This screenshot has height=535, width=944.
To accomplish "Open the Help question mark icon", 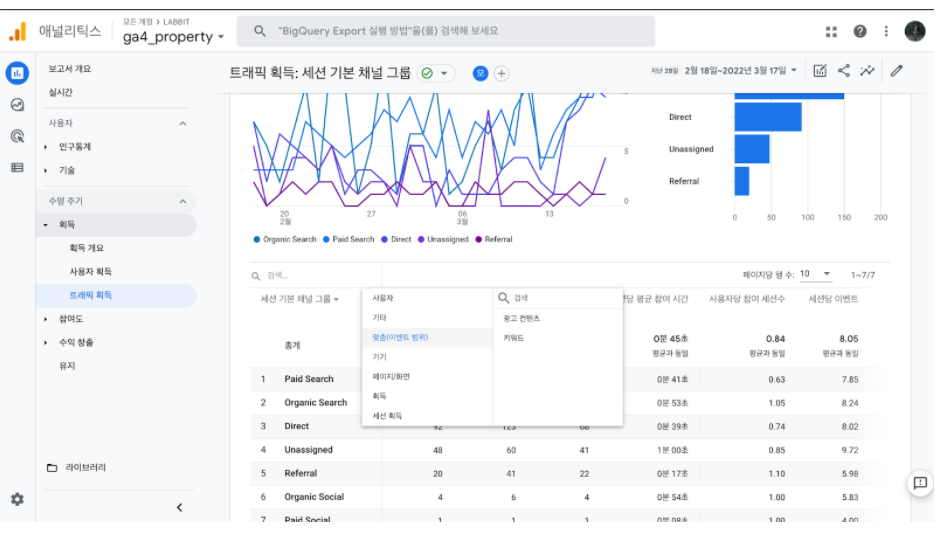I will click(860, 31).
